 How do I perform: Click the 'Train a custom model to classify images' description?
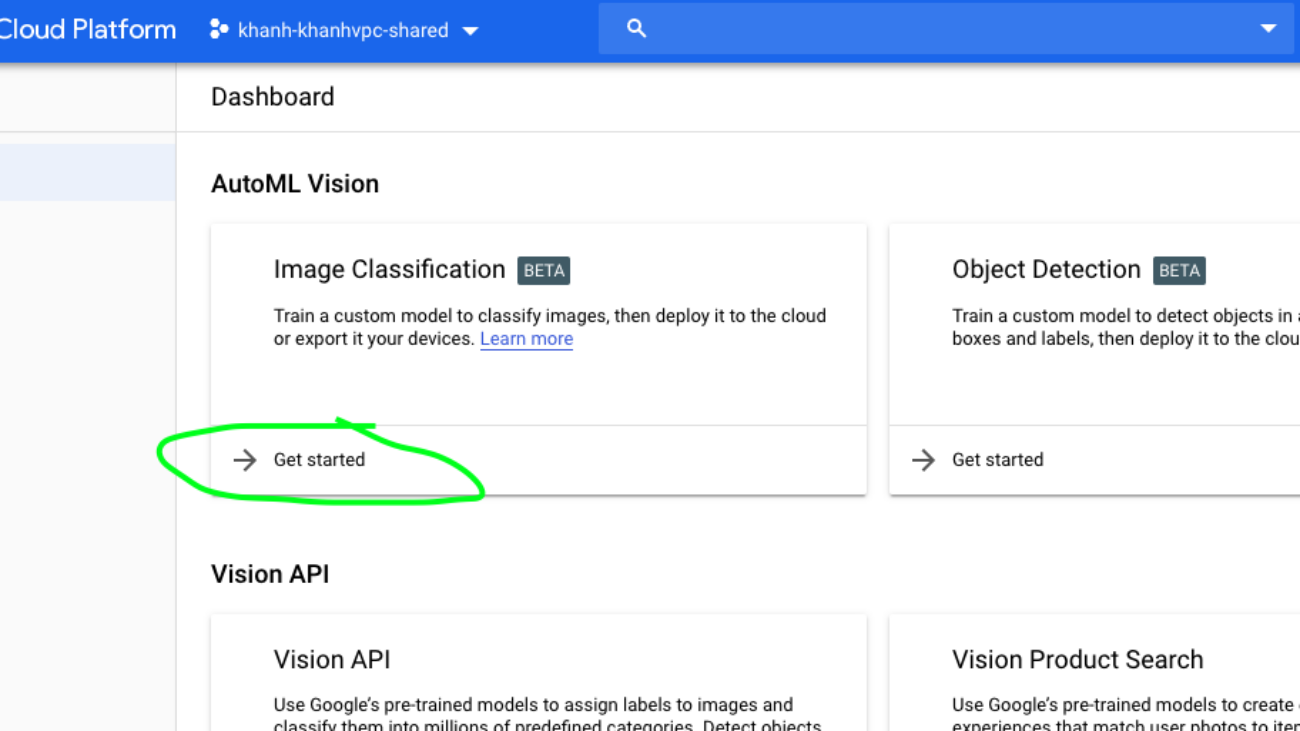pos(550,327)
